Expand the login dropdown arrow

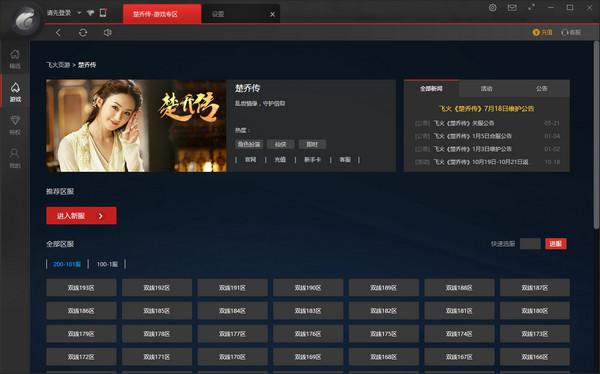pyautogui.click(x=79, y=13)
